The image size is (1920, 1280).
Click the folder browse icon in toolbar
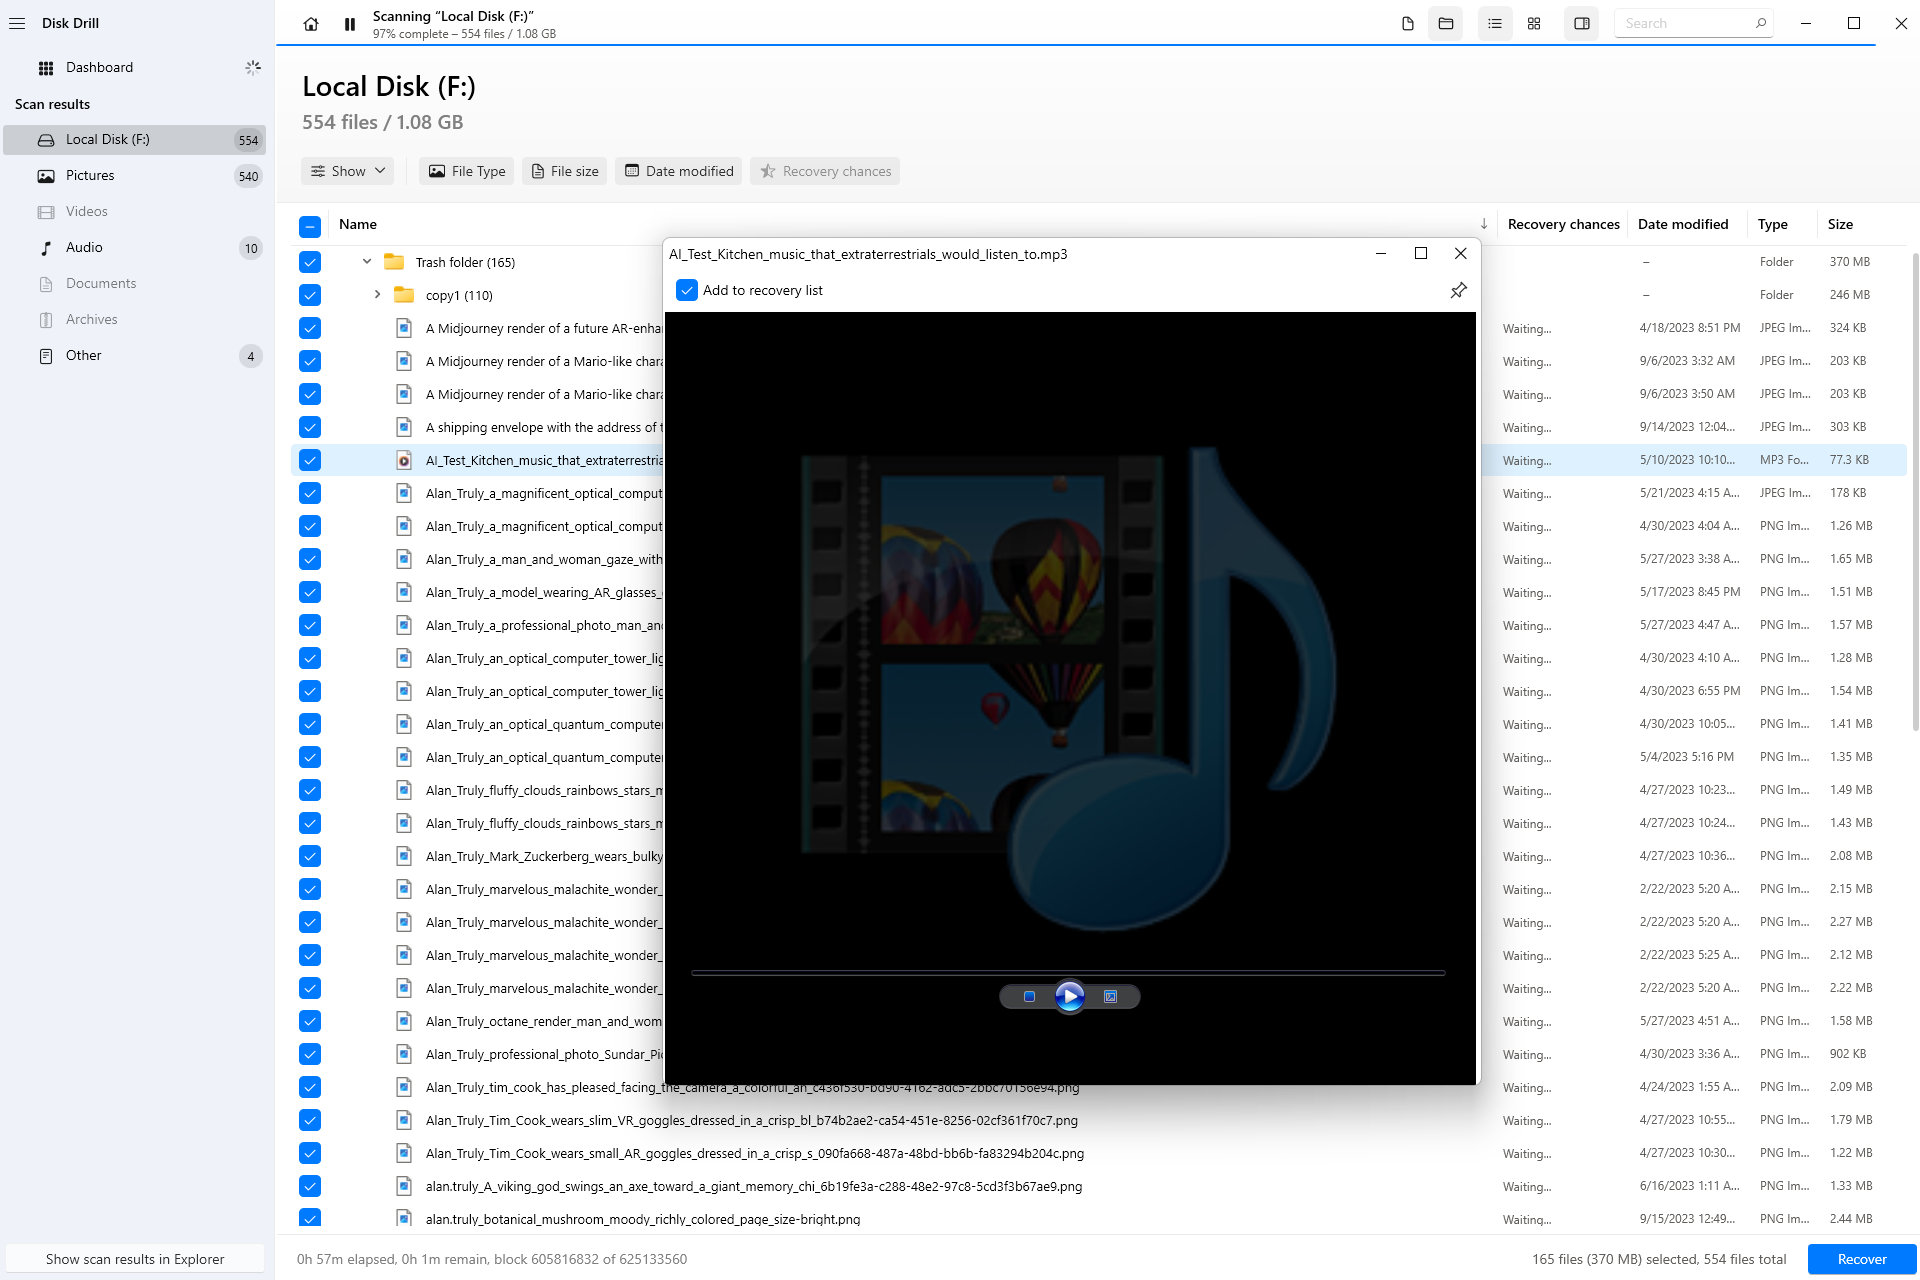click(1446, 23)
